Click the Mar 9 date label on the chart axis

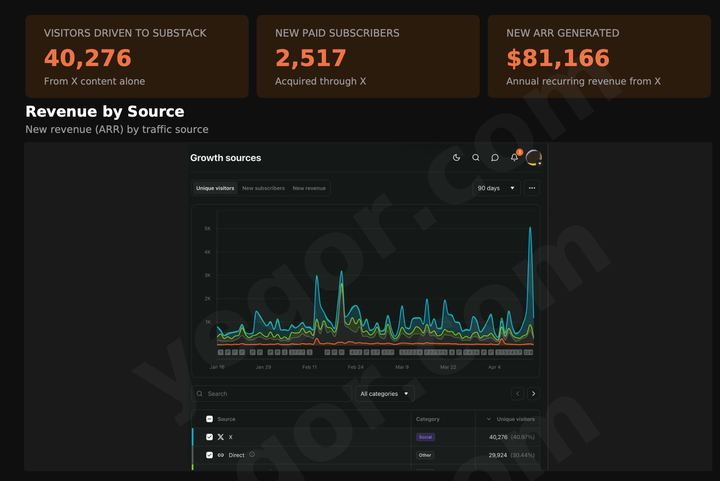click(x=402, y=367)
